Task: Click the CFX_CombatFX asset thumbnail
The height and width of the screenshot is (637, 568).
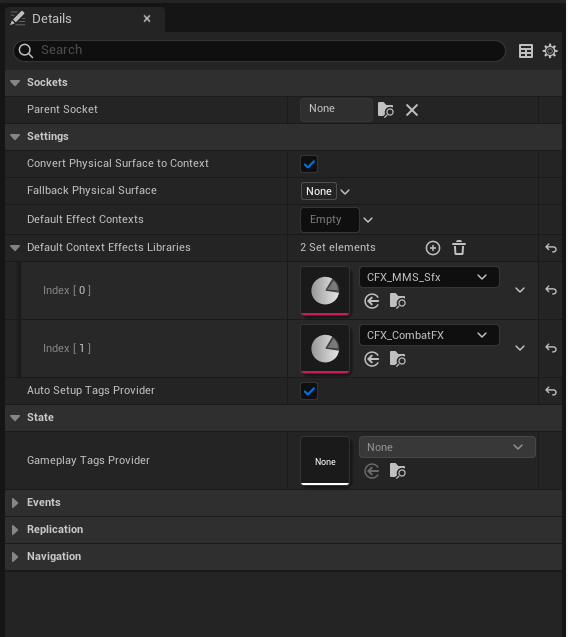Action: [325, 349]
